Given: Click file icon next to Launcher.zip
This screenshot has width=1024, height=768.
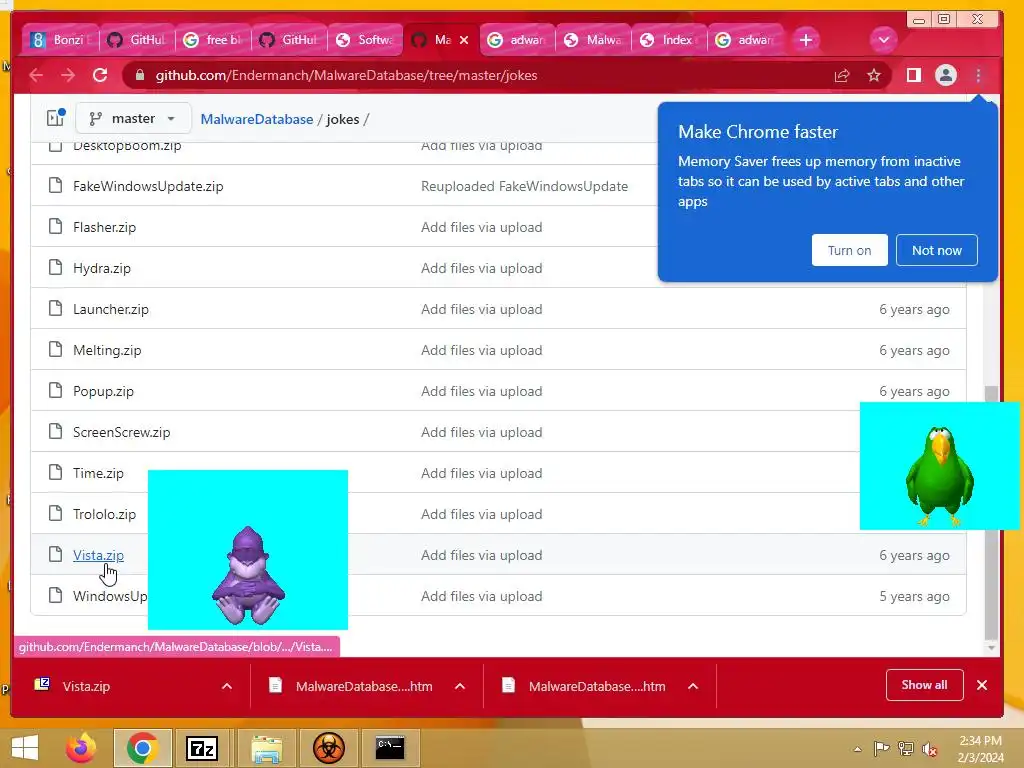Looking at the screenshot, I should 56,309.
